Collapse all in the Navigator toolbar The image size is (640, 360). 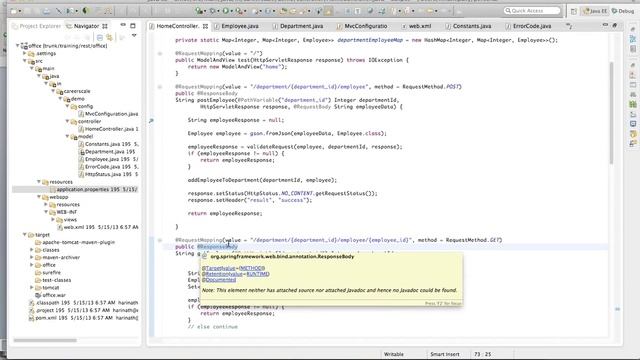(x=100, y=37)
